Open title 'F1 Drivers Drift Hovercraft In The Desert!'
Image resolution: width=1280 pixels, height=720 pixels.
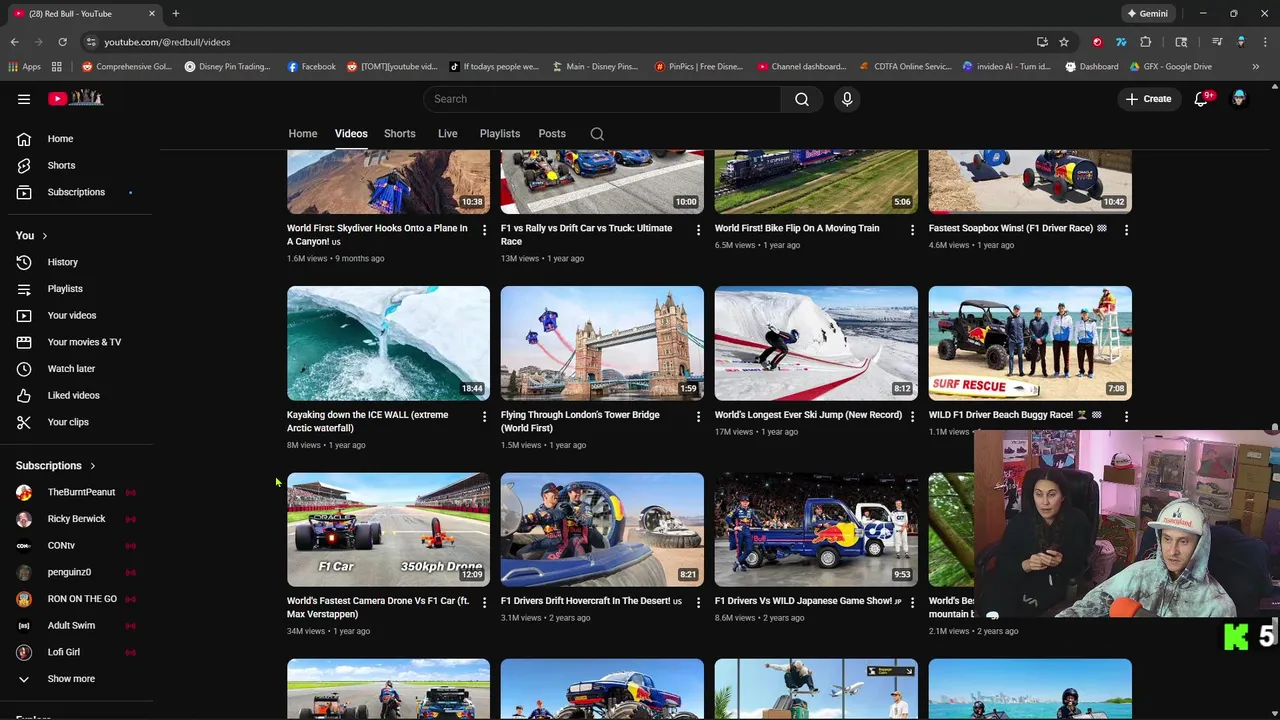click(586, 601)
